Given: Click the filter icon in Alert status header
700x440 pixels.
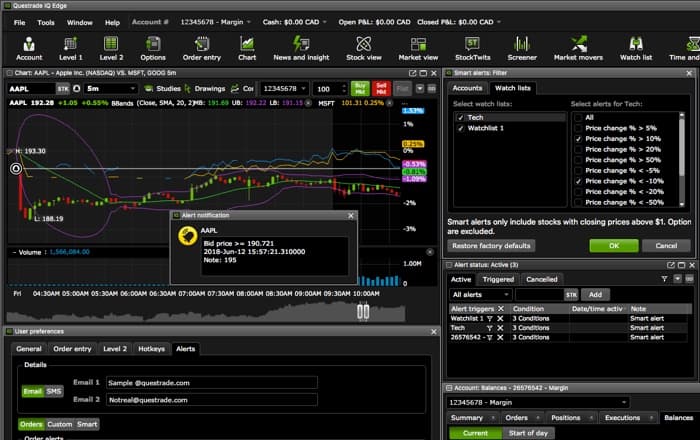Looking at the screenshot, I should click(x=664, y=279).
